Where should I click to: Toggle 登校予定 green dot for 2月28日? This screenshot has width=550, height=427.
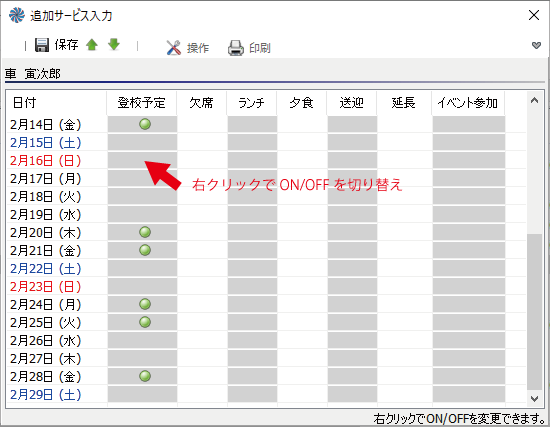(145, 376)
